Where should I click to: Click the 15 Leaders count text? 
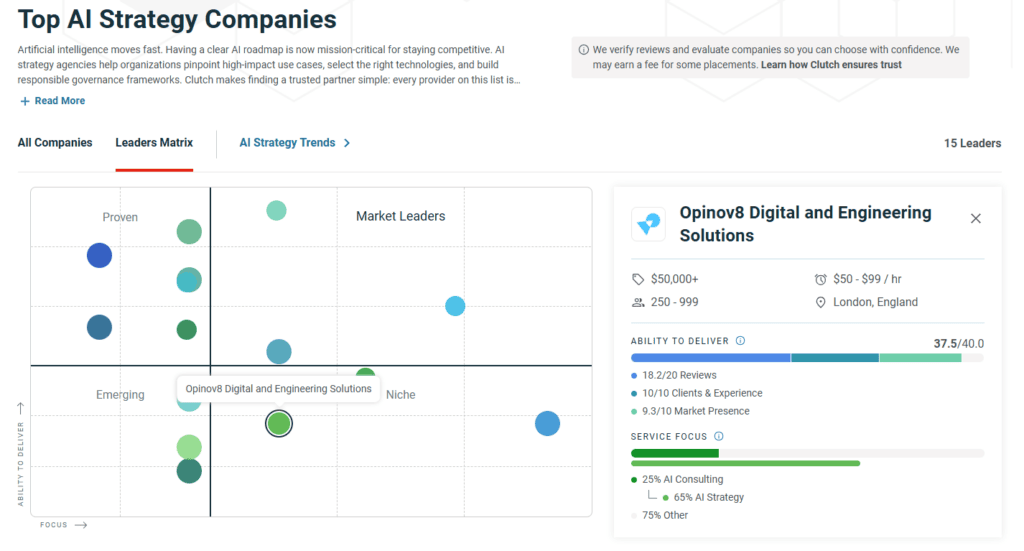972,143
